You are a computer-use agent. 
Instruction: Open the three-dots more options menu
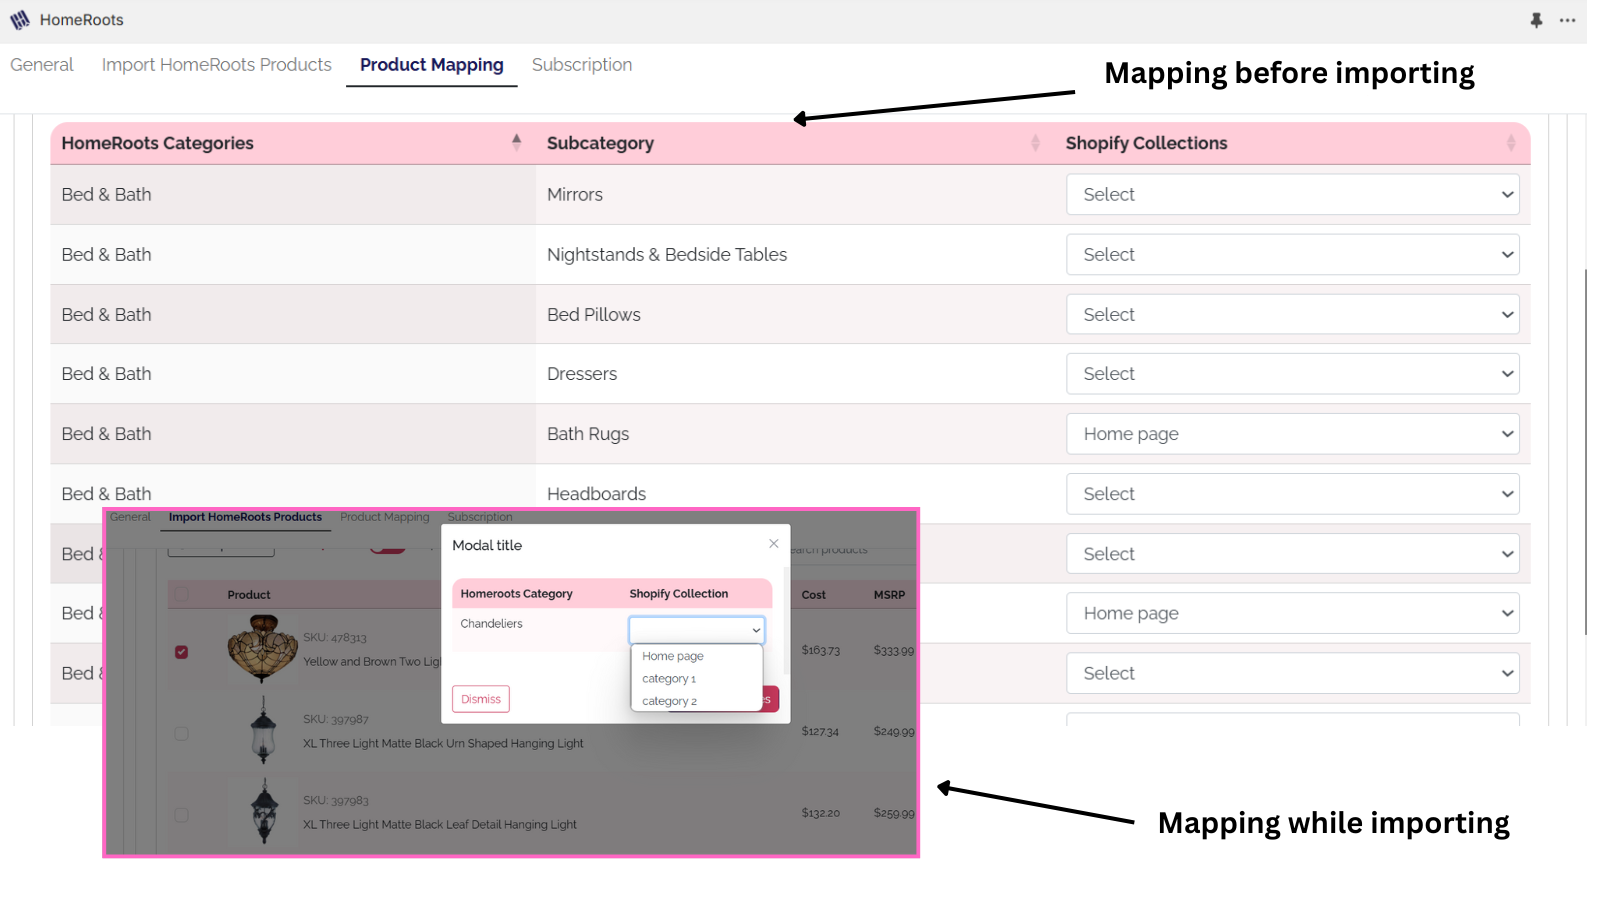(x=1567, y=20)
